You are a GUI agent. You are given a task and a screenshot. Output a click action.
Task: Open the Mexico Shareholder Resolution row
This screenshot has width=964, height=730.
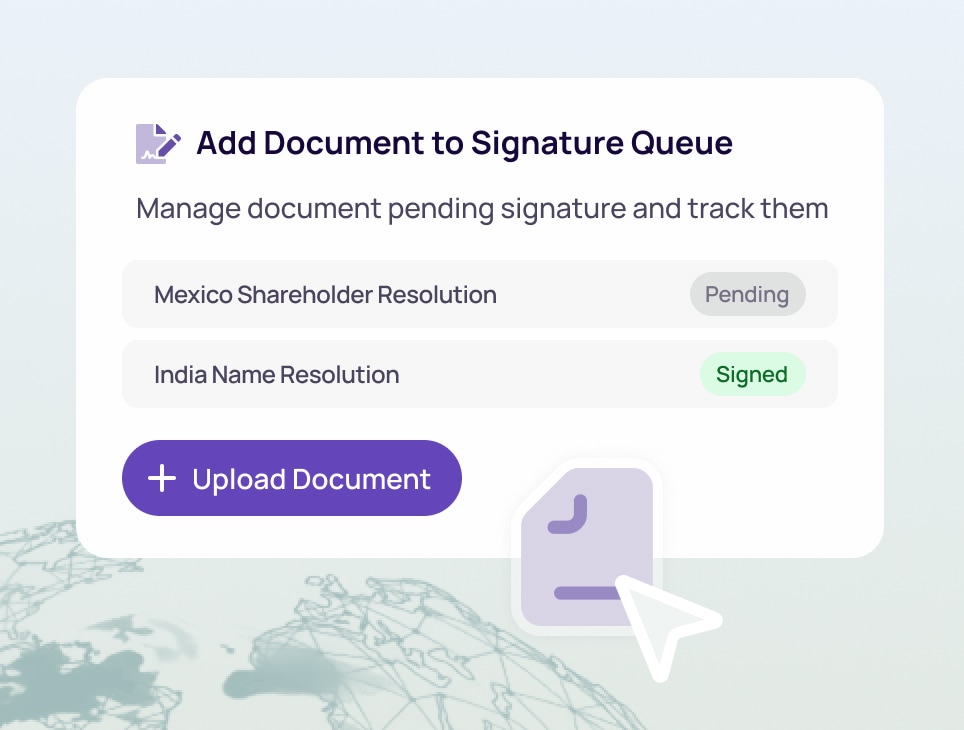pos(480,294)
